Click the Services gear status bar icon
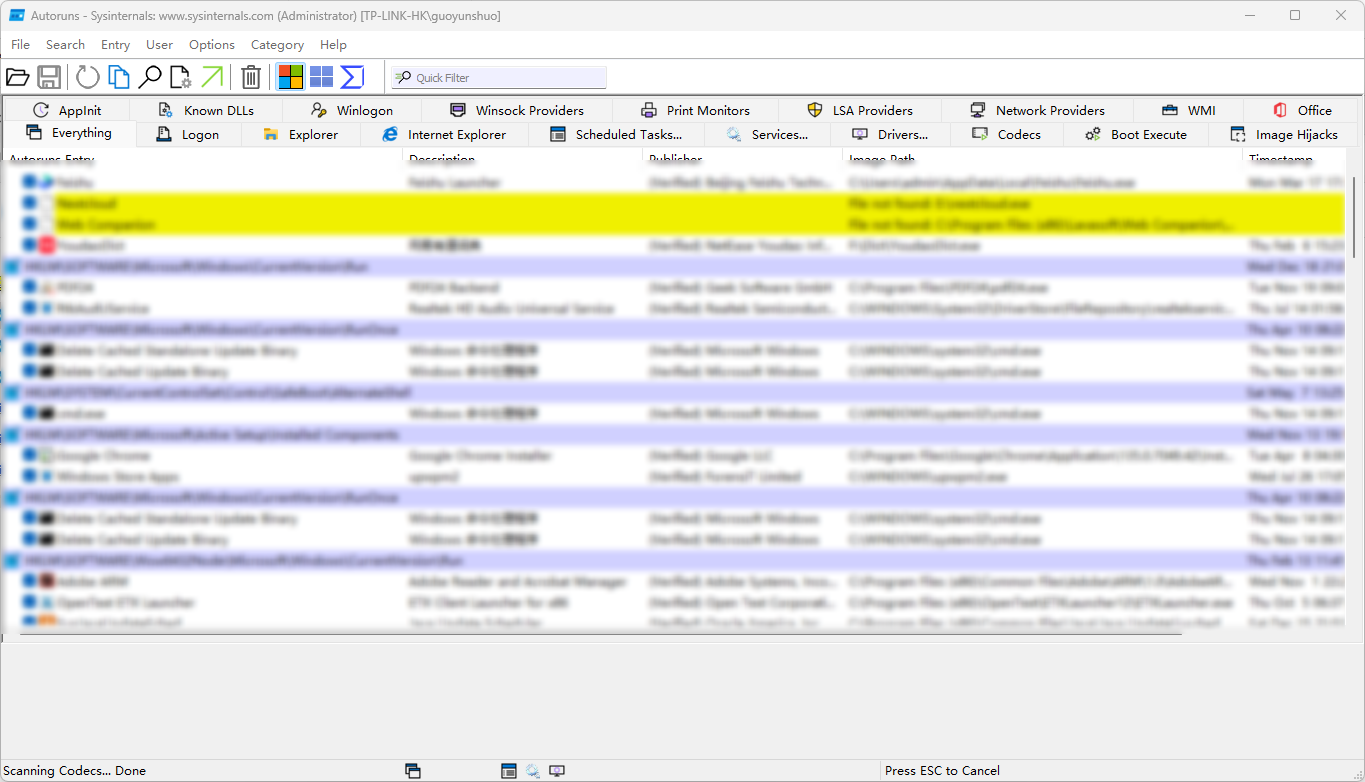Viewport: 1365px width, 782px height. coord(533,771)
